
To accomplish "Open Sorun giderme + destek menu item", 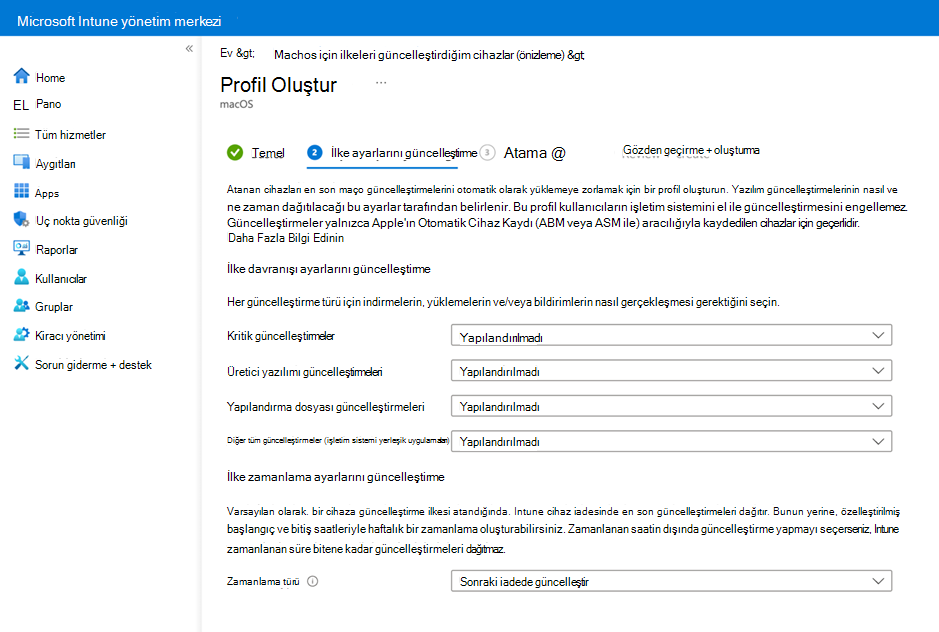I will (x=93, y=365).
